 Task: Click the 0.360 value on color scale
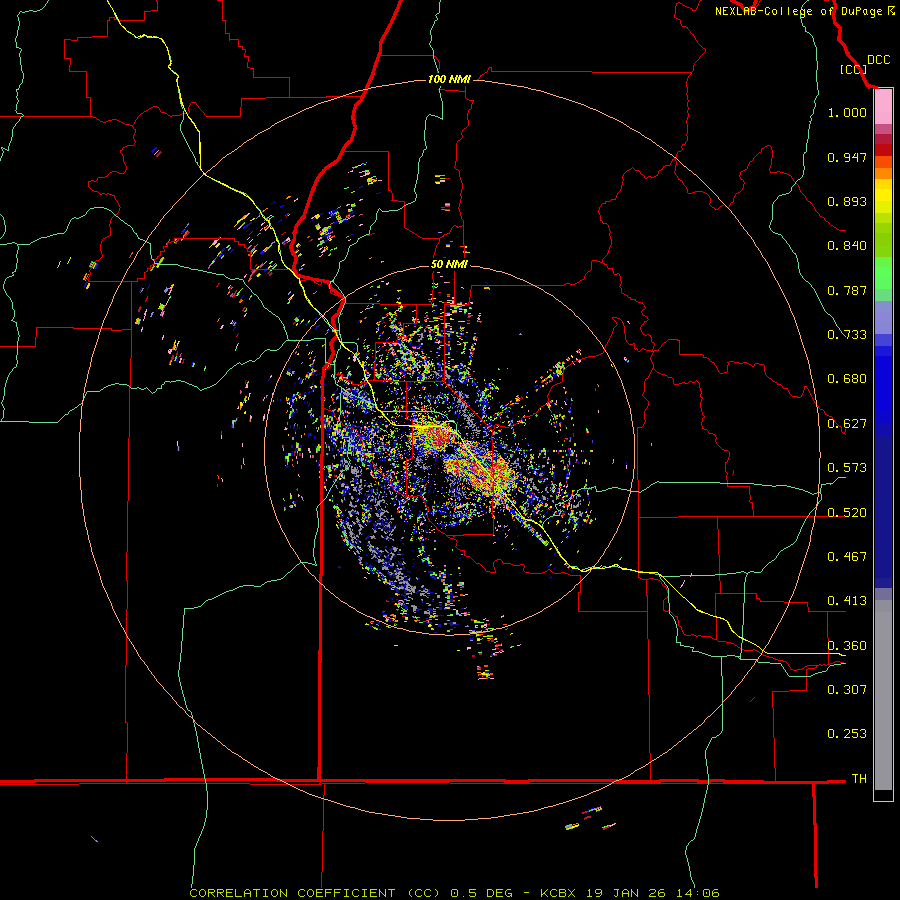click(x=847, y=646)
